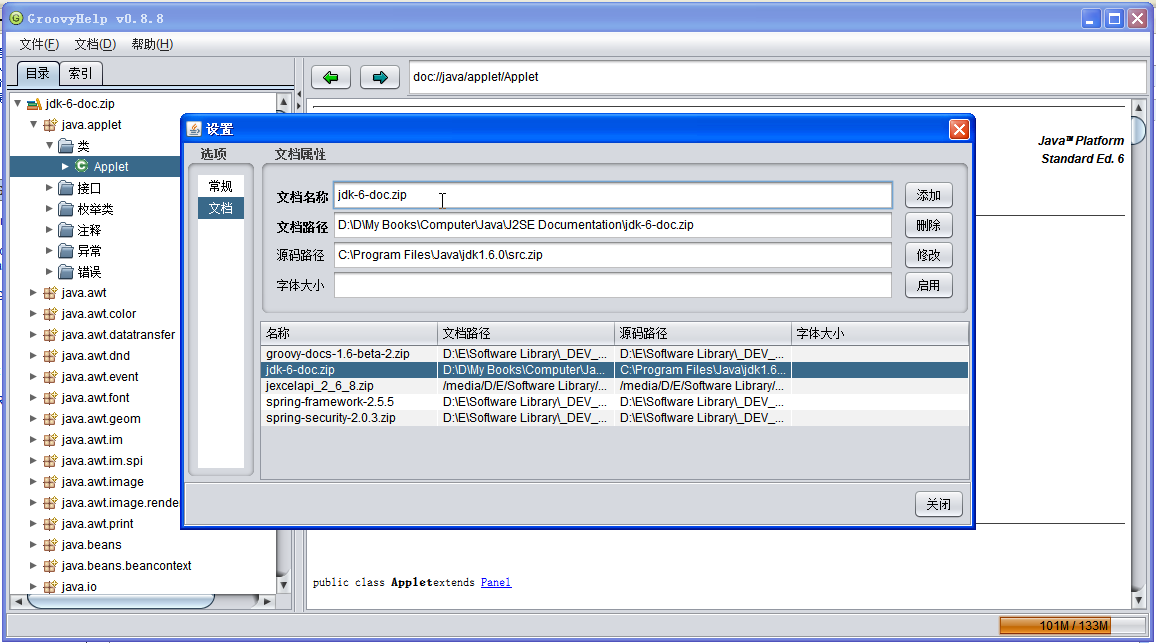The height and width of the screenshot is (643, 1156).
Task: Click the 删除 button
Action: pyautogui.click(x=928, y=225)
